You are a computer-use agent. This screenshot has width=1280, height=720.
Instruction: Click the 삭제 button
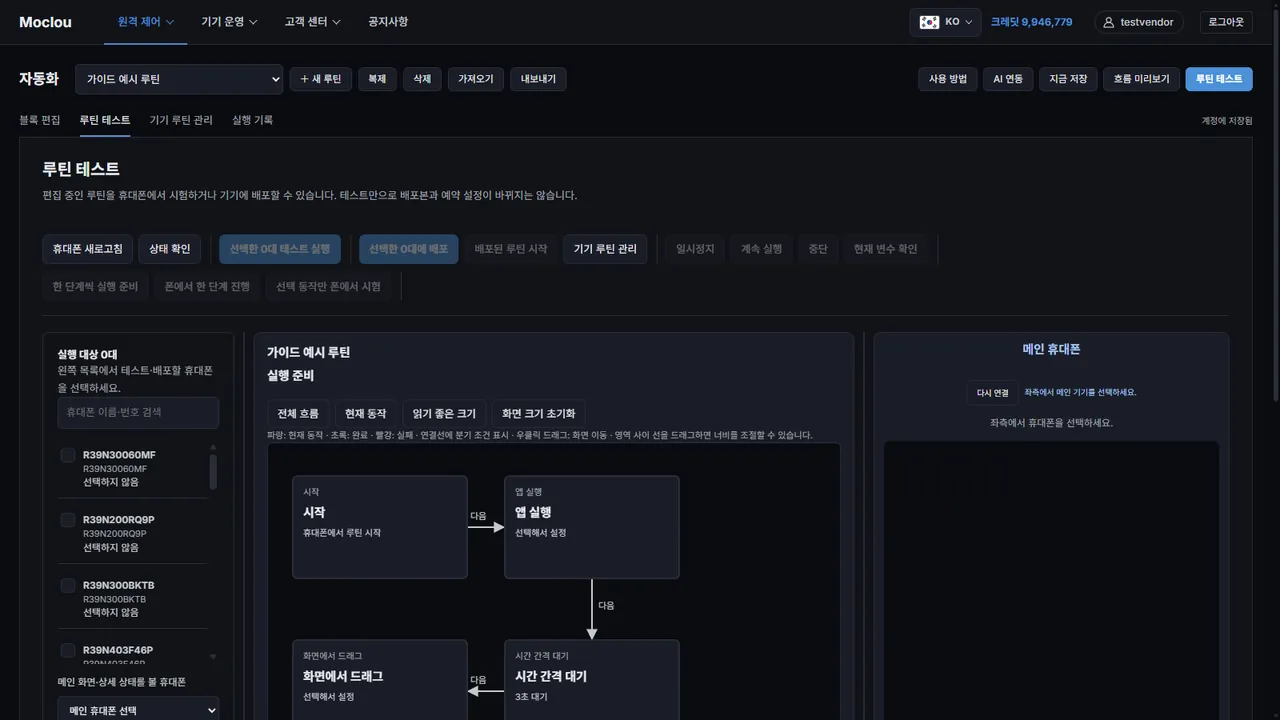422,79
